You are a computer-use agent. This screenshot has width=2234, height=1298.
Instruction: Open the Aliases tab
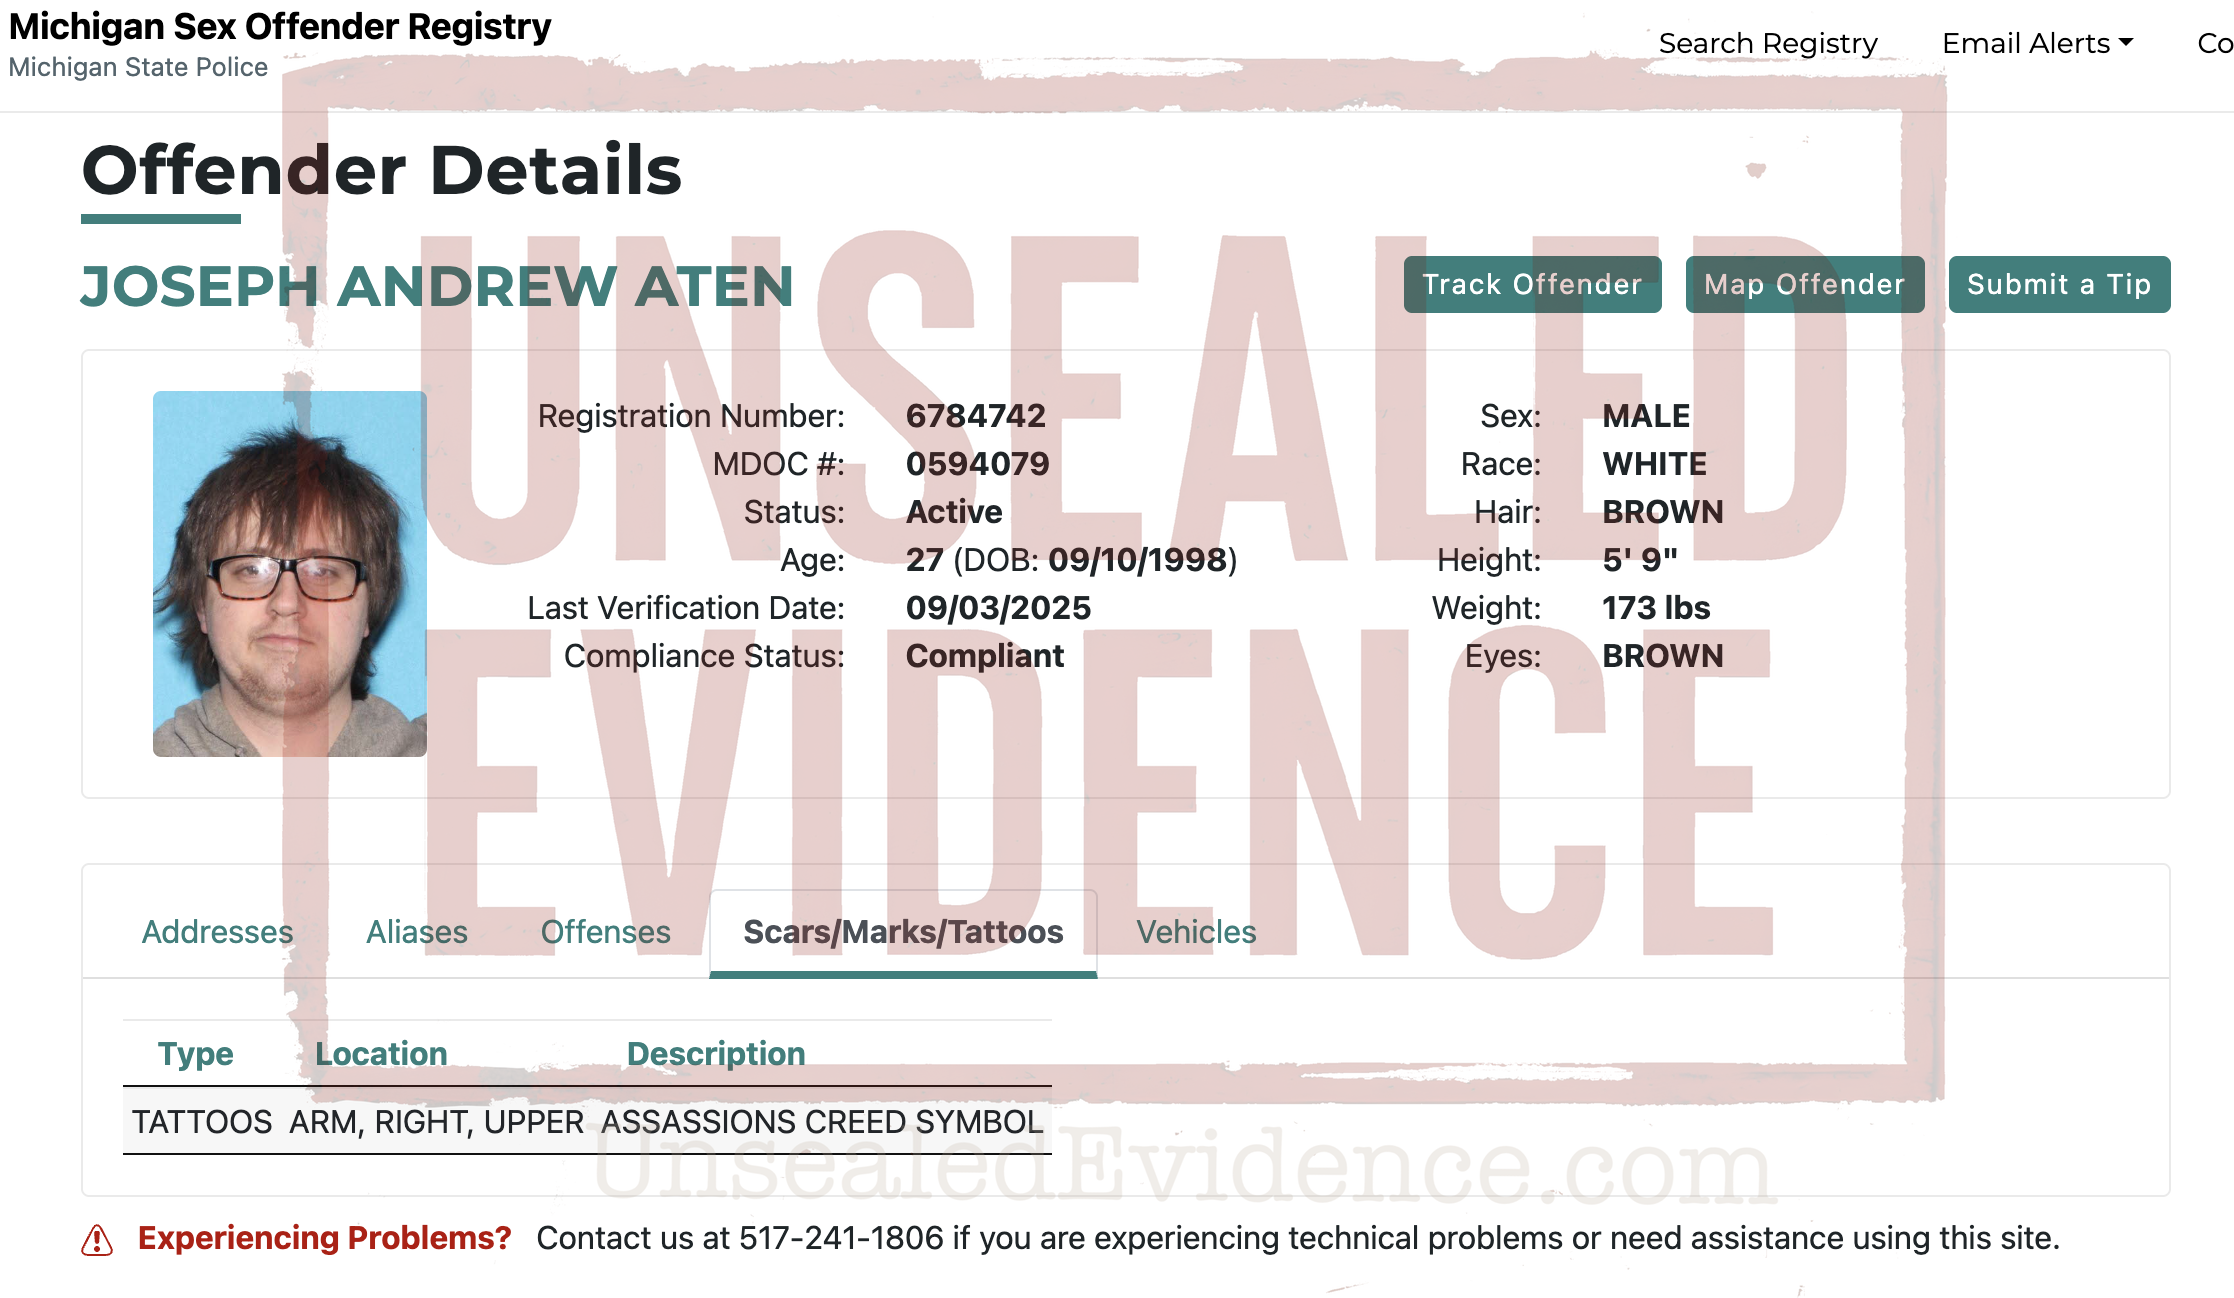416,931
